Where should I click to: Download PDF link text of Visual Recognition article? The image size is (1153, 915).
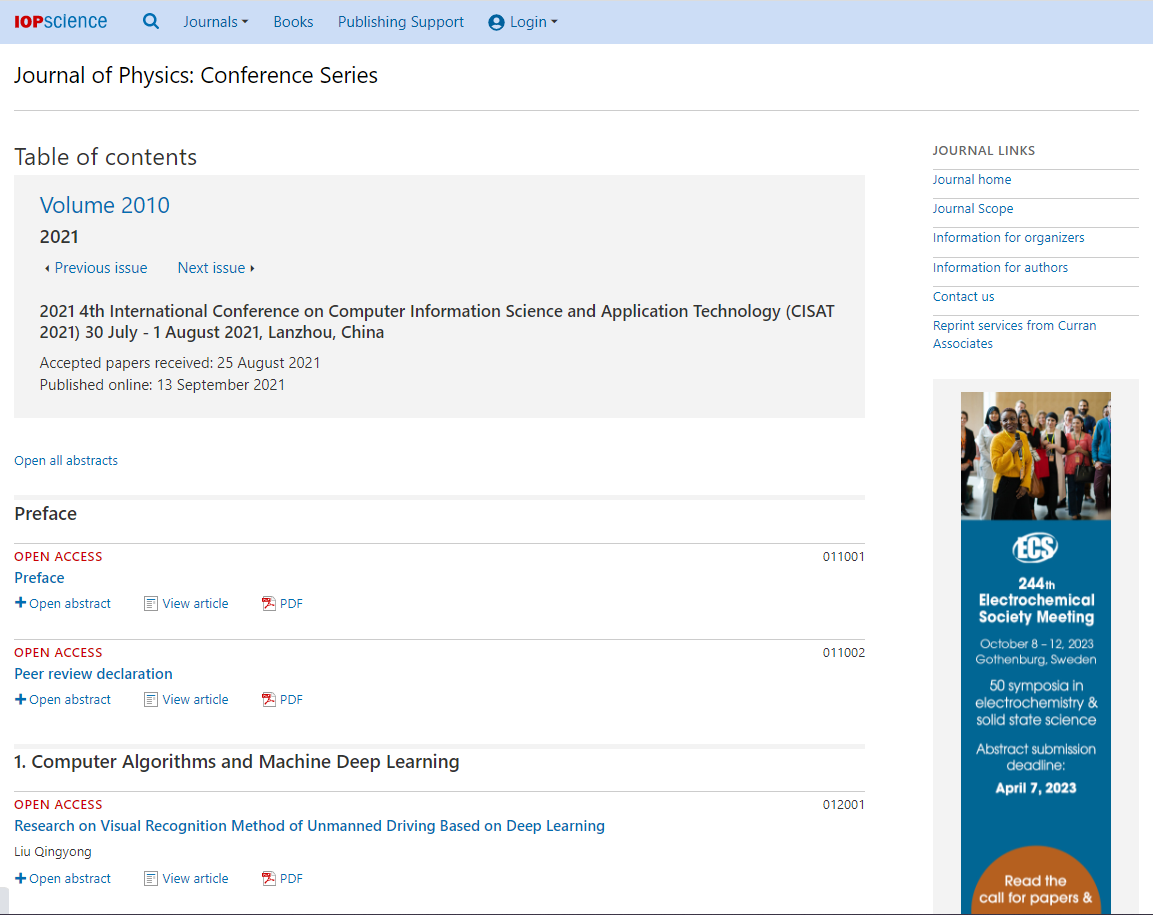(x=291, y=878)
